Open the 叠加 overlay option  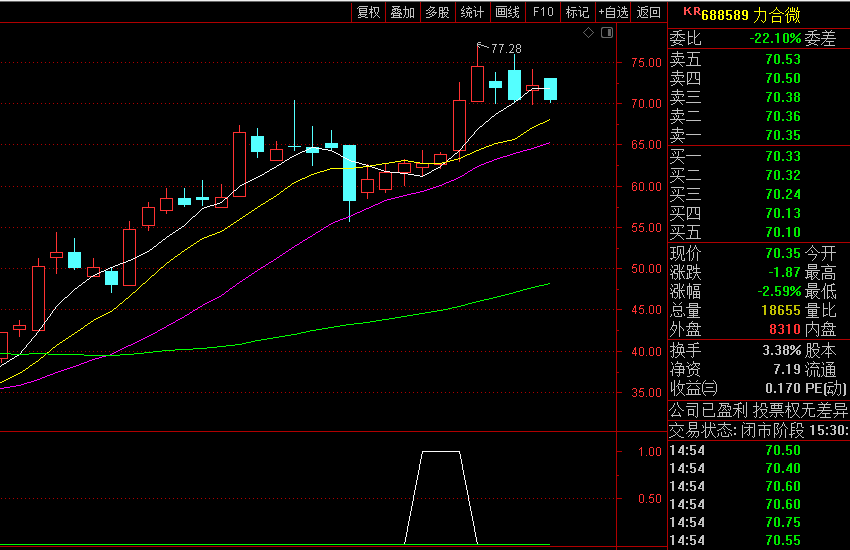click(402, 12)
